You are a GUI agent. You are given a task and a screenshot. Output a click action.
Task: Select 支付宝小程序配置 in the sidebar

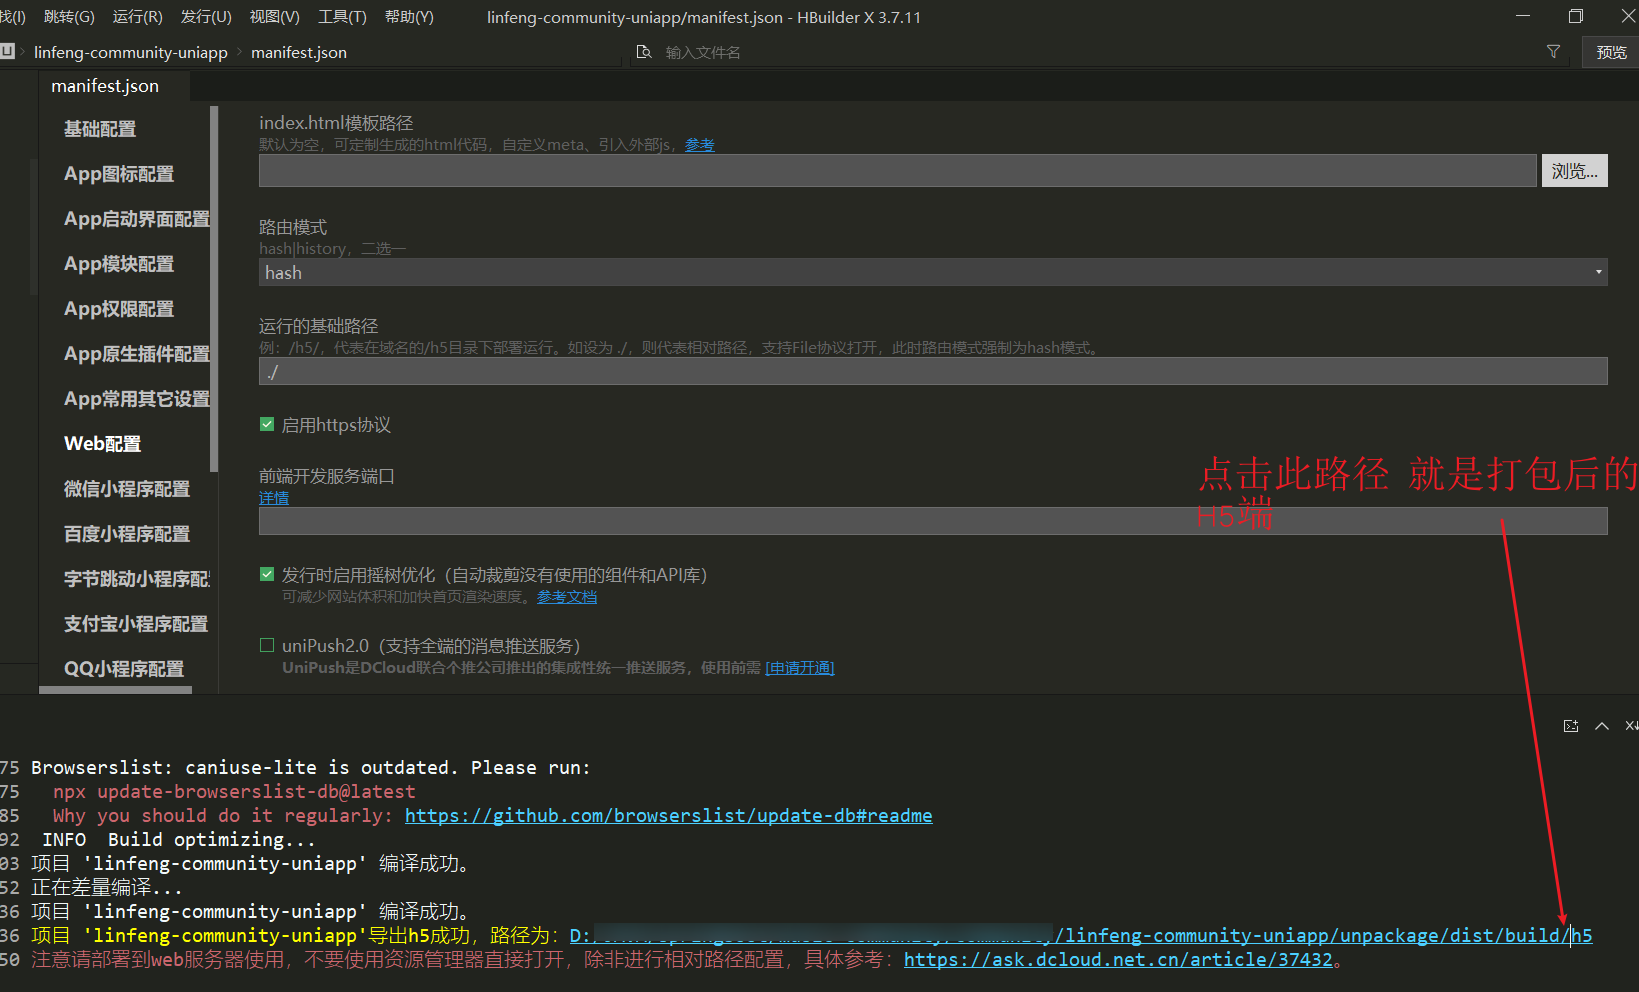click(x=136, y=624)
